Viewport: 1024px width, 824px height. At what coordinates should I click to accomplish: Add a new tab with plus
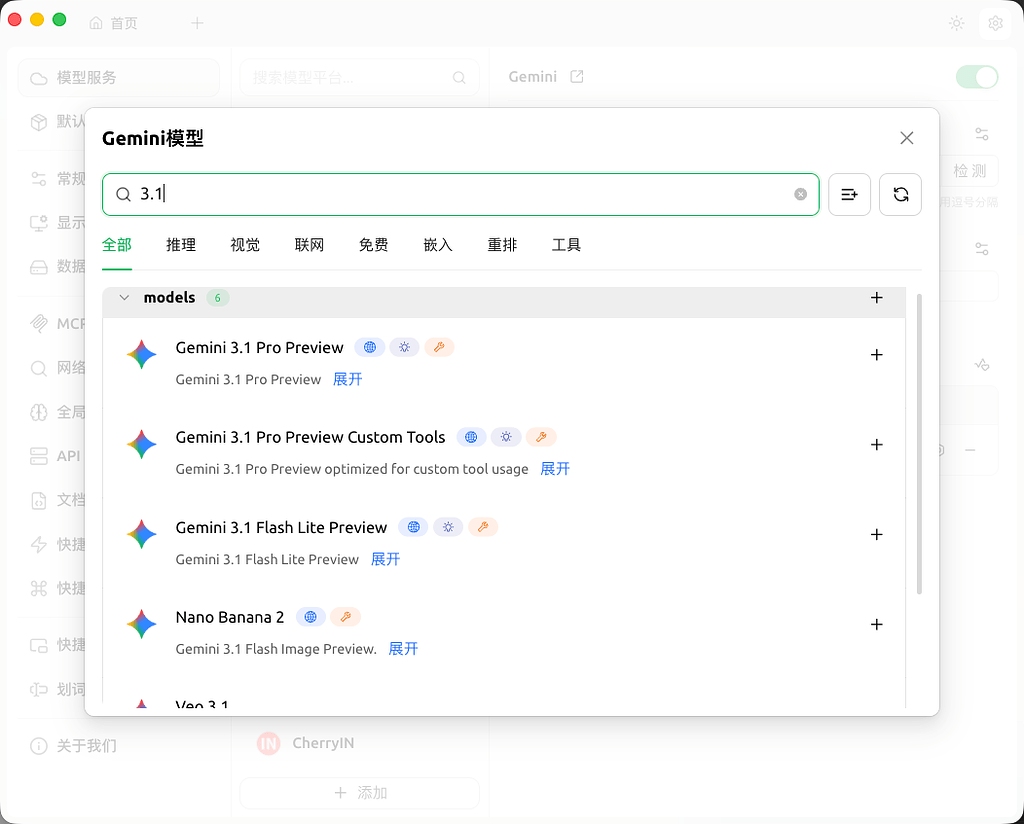click(197, 24)
